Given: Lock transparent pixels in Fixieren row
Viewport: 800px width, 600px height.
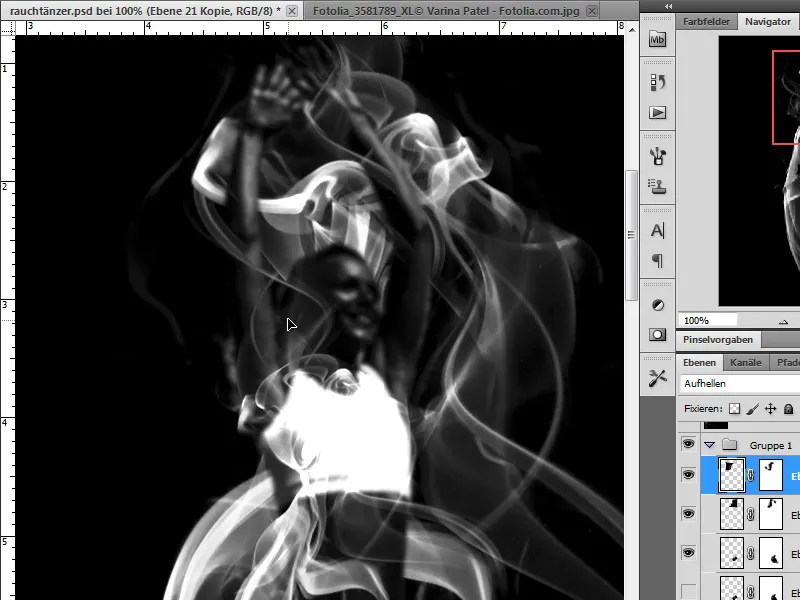Looking at the screenshot, I should pos(734,409).
